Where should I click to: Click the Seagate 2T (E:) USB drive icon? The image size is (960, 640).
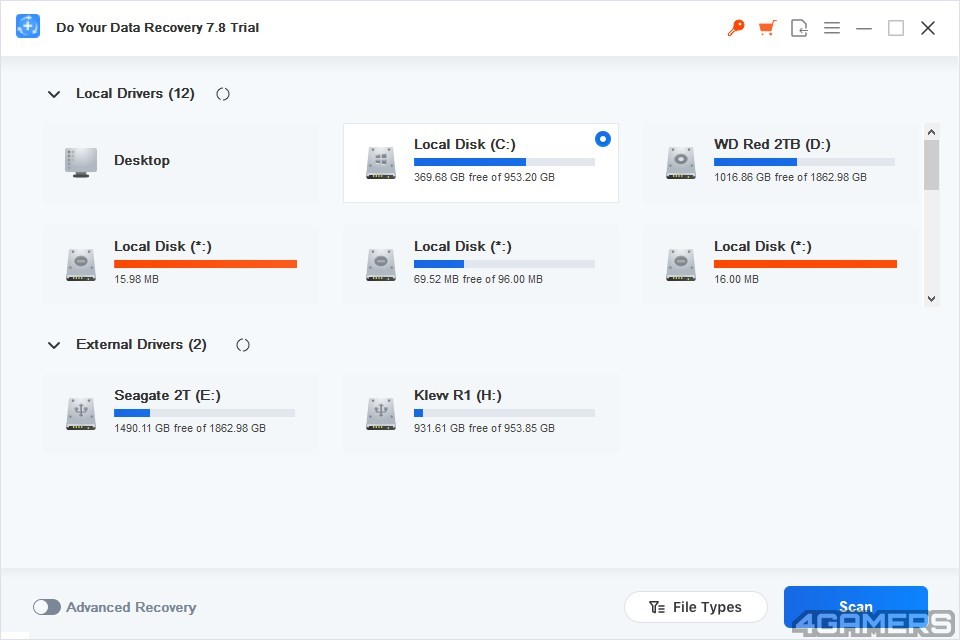click(81, 413)
